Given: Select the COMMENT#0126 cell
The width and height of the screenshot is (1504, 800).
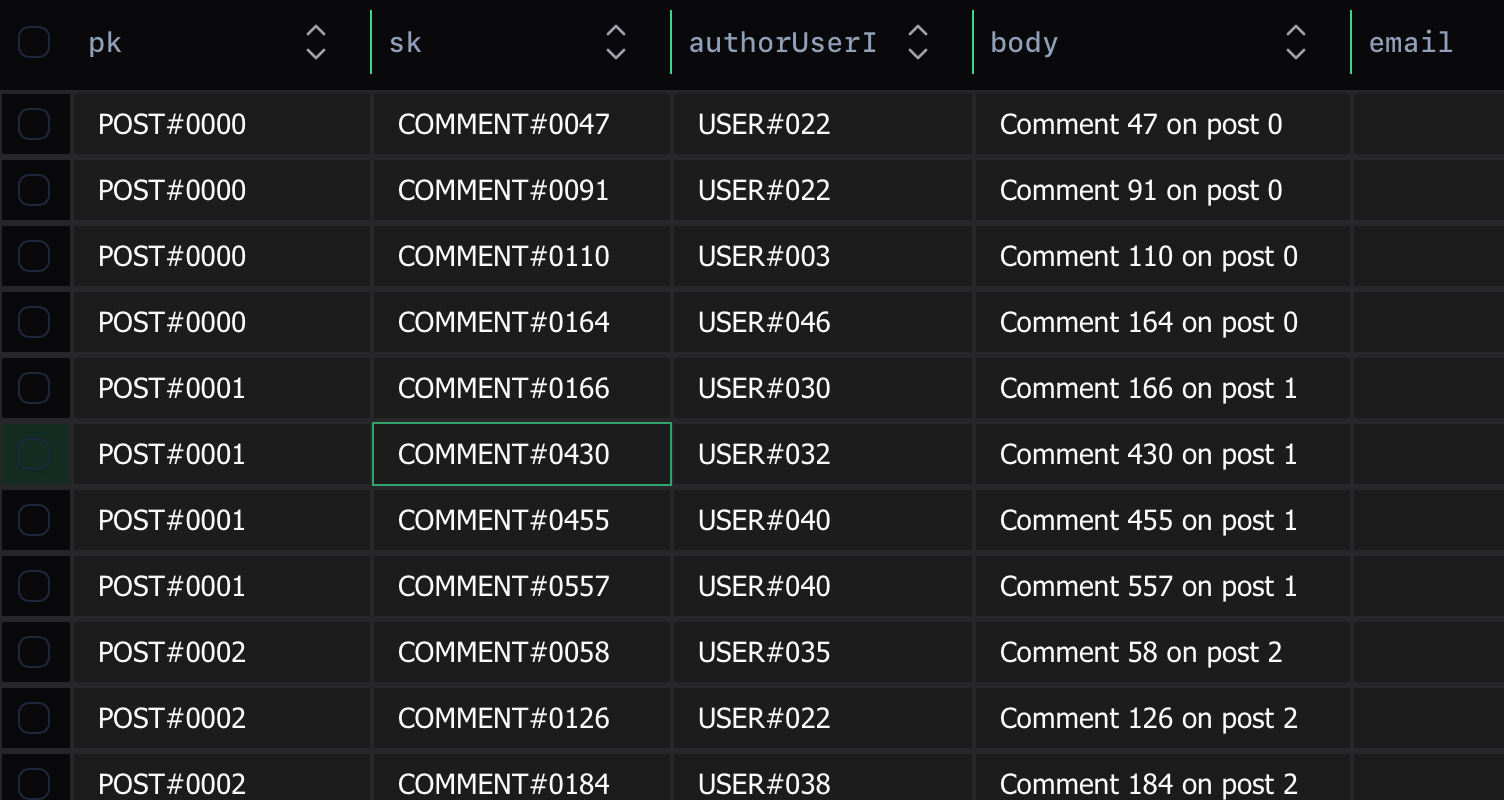Looking at the screenshot, I should pos(522,718).
